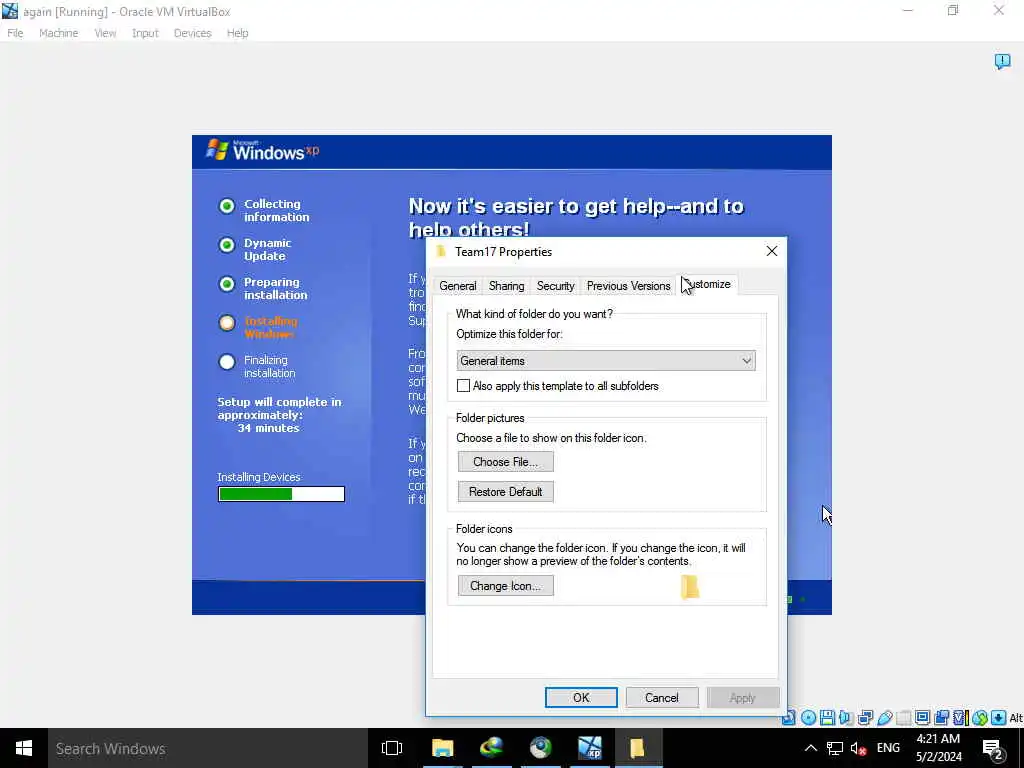Viewport: 1024px width, 768px height.
Task: Click the VirtualBox USB devices status icon
Action: (885, 718)
